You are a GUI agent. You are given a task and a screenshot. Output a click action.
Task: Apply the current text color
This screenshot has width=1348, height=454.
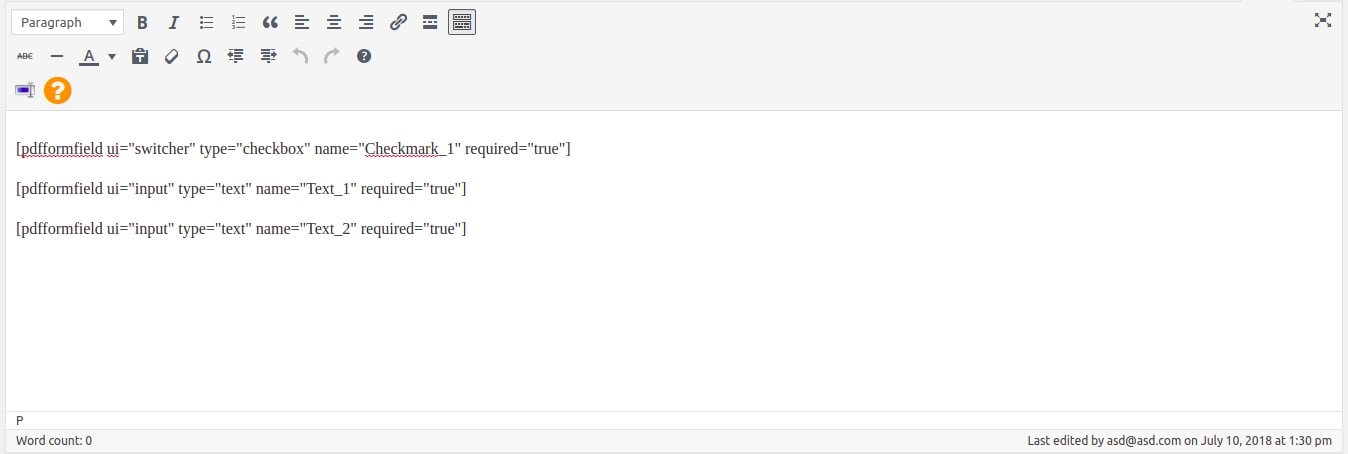pyautogui.click(x=89, y=57)
